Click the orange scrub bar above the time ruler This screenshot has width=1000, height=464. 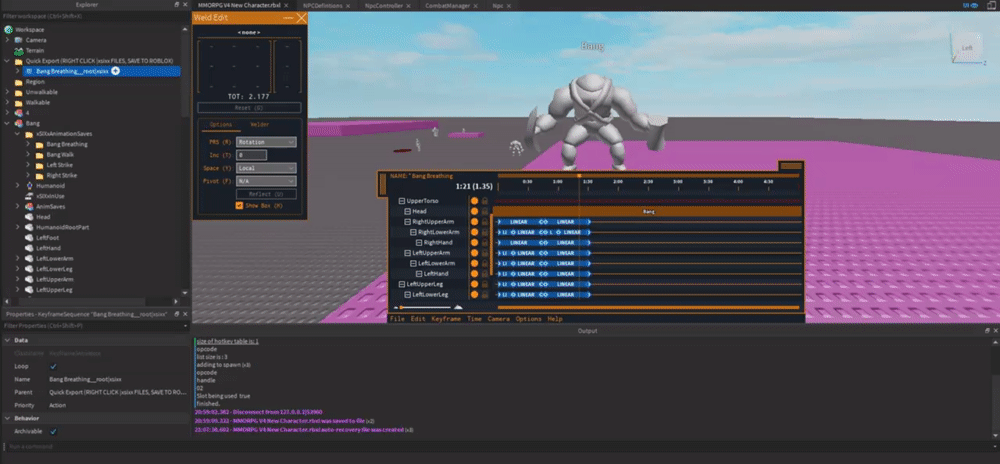(648, 175)
